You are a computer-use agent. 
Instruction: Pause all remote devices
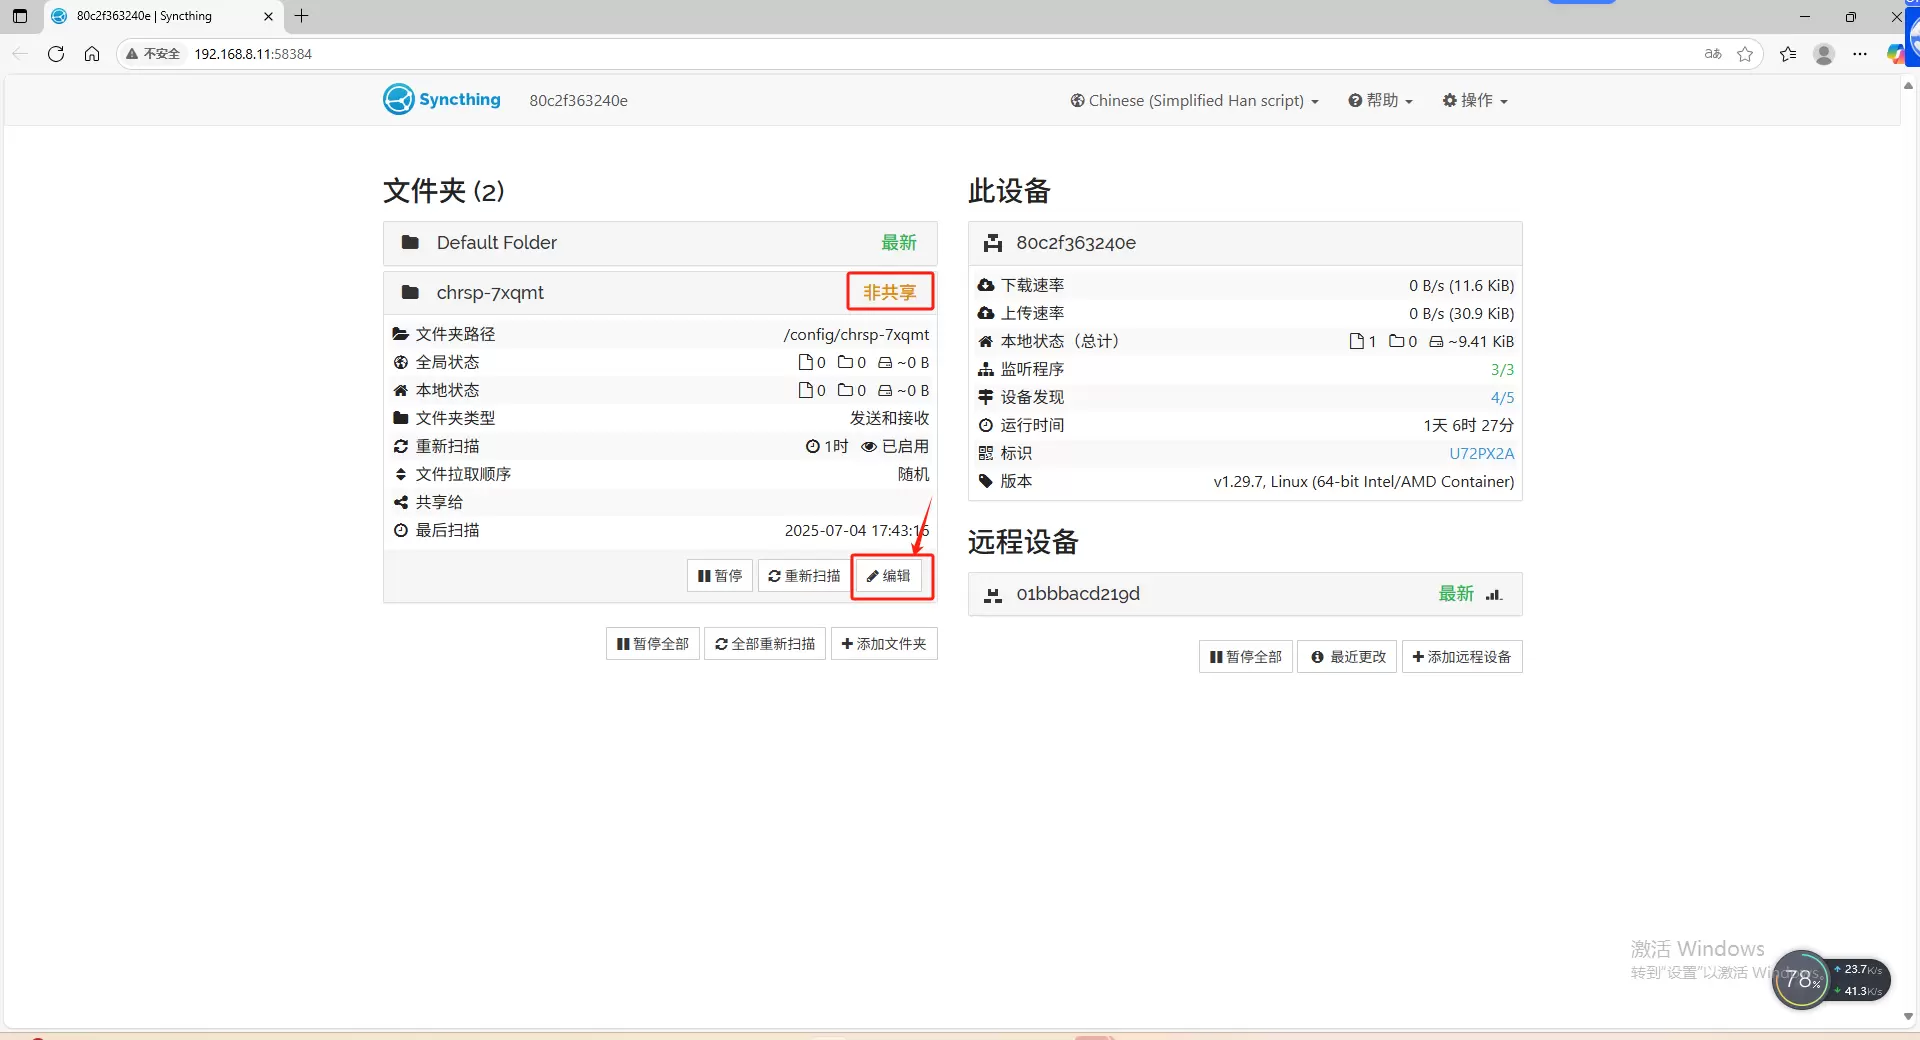(x=1245, y=657)
